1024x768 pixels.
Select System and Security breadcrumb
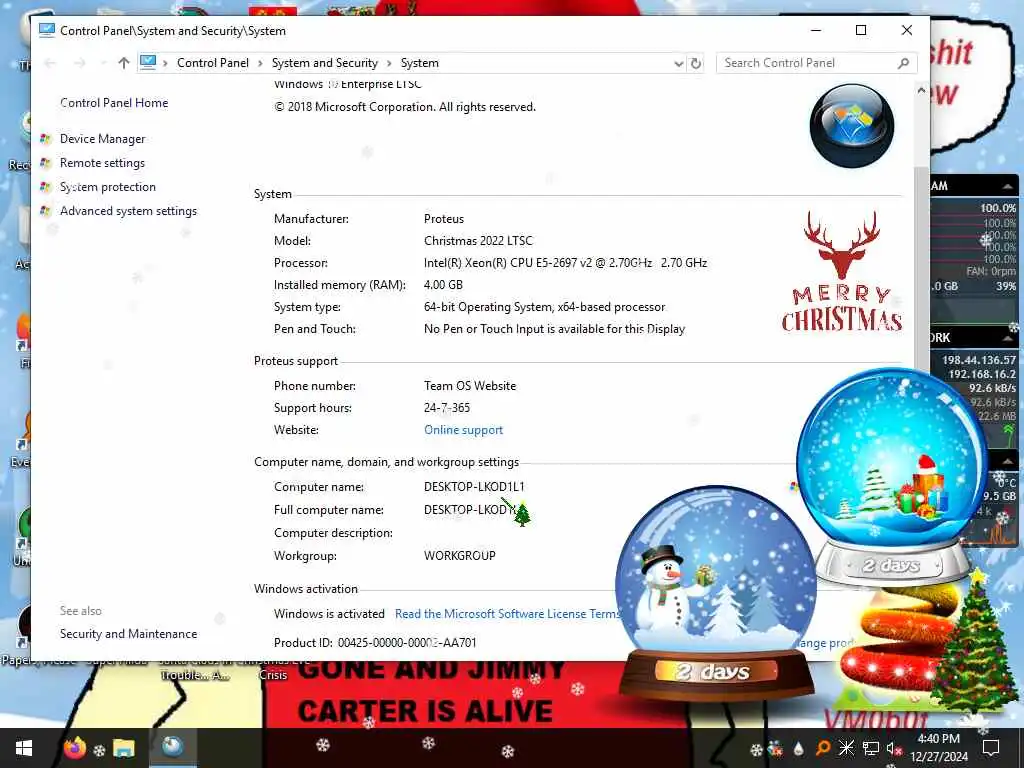[325, 63]
